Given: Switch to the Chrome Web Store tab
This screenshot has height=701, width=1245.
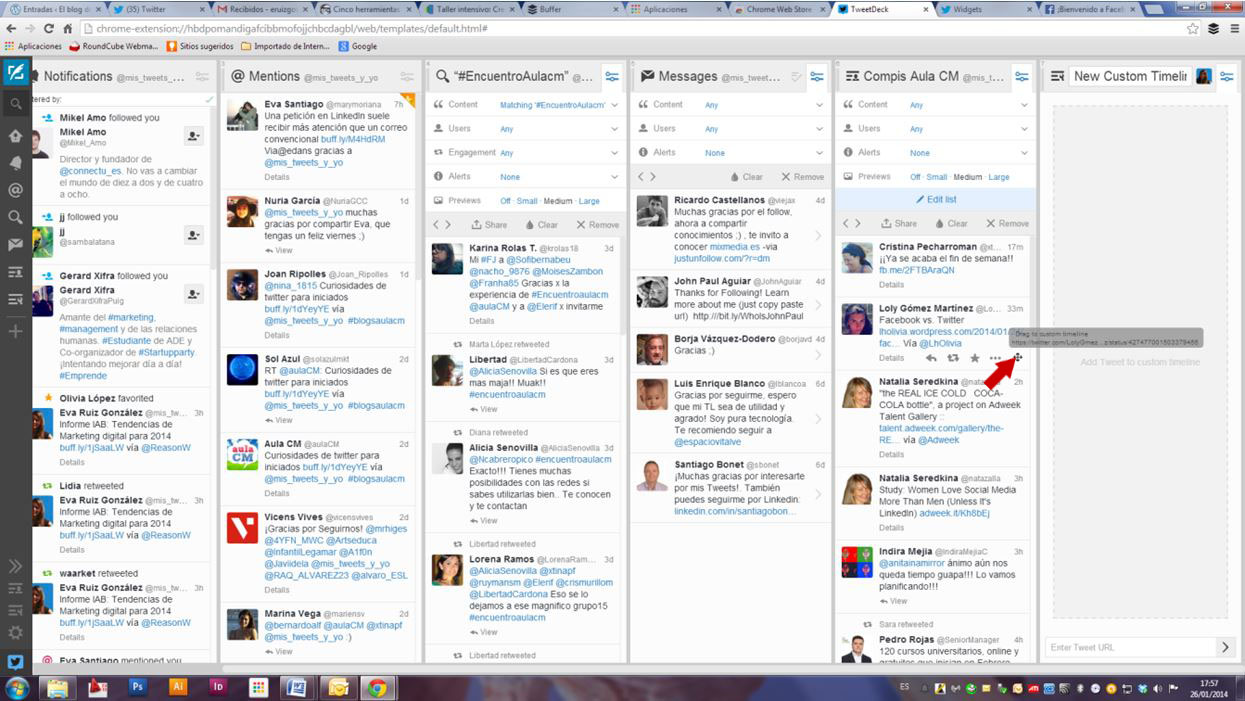Looking at the screenshot, I should [781, 9].
